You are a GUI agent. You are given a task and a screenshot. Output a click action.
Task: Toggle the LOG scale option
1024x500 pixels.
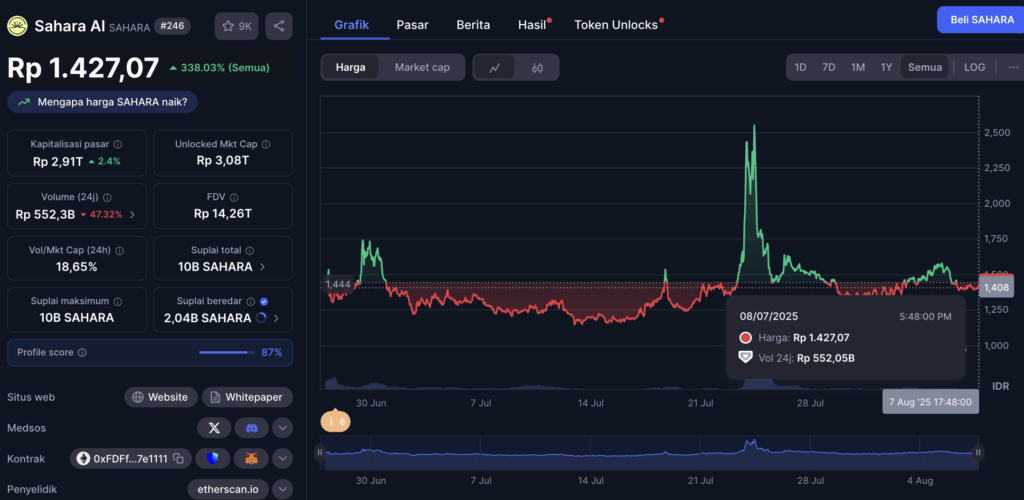coord(974,67)
